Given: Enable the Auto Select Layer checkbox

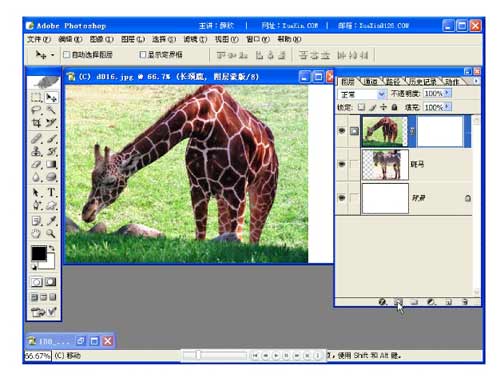Looking at the screenshot, I should pyautogui.click(x=67, y=54).
